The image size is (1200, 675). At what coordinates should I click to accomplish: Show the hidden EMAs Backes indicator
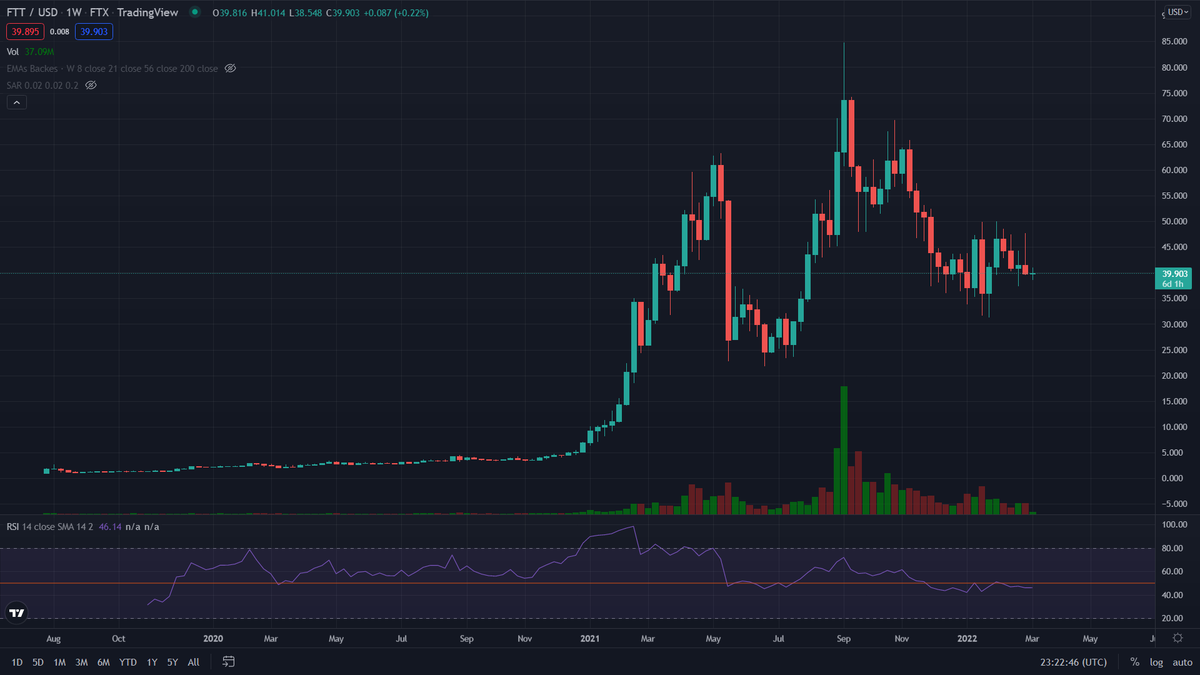[230, 68]
